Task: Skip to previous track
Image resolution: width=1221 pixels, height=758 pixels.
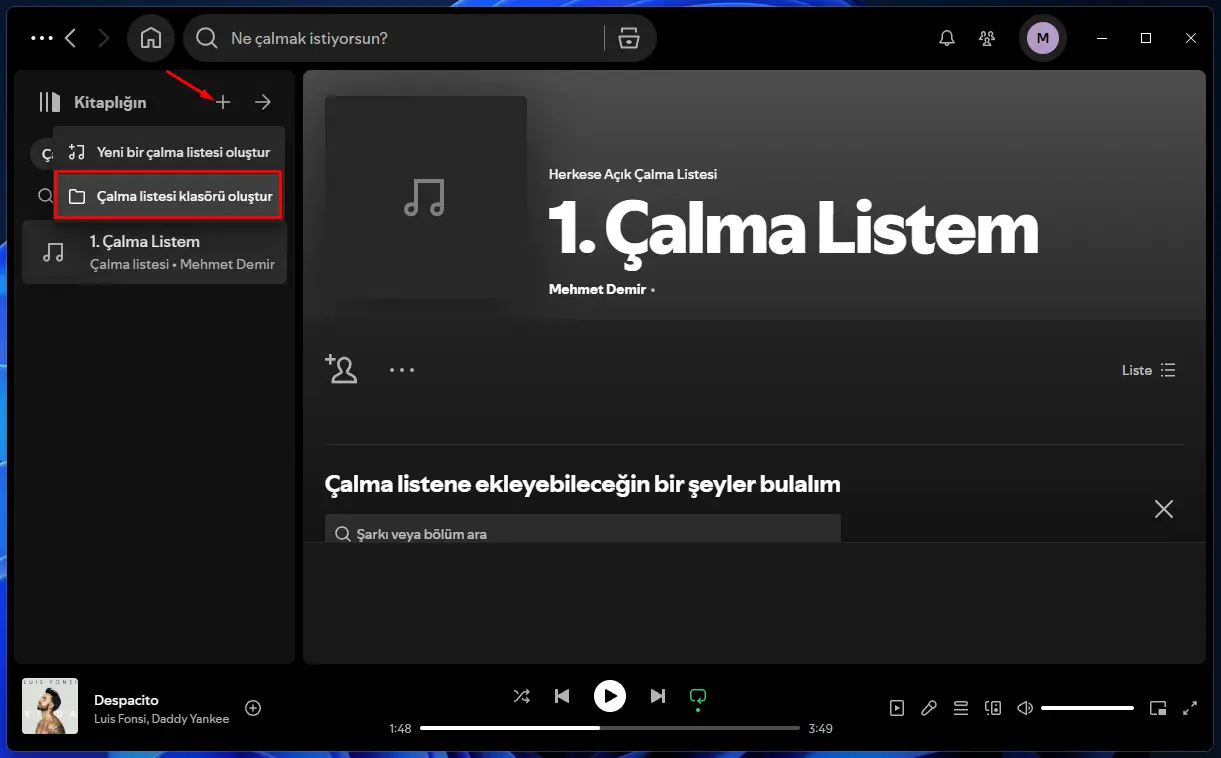Action: pos(562,695)
